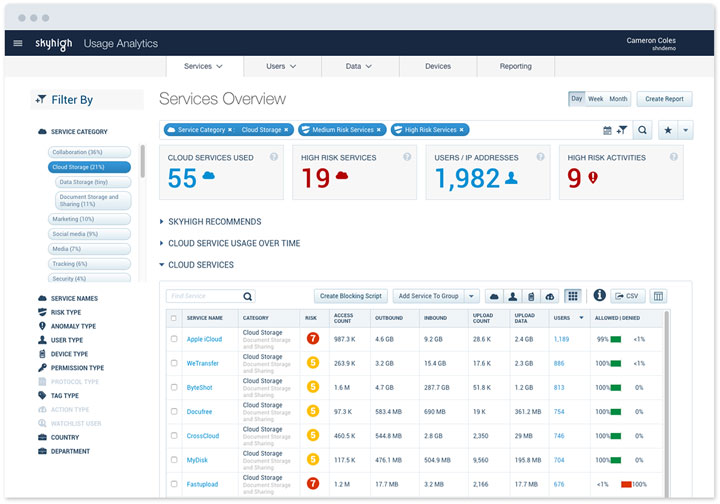This screenshot has height=504, width=720.
Task: Click the search magnifier beside filter bar
Action: pyautogui.click(x=642, y=130)
